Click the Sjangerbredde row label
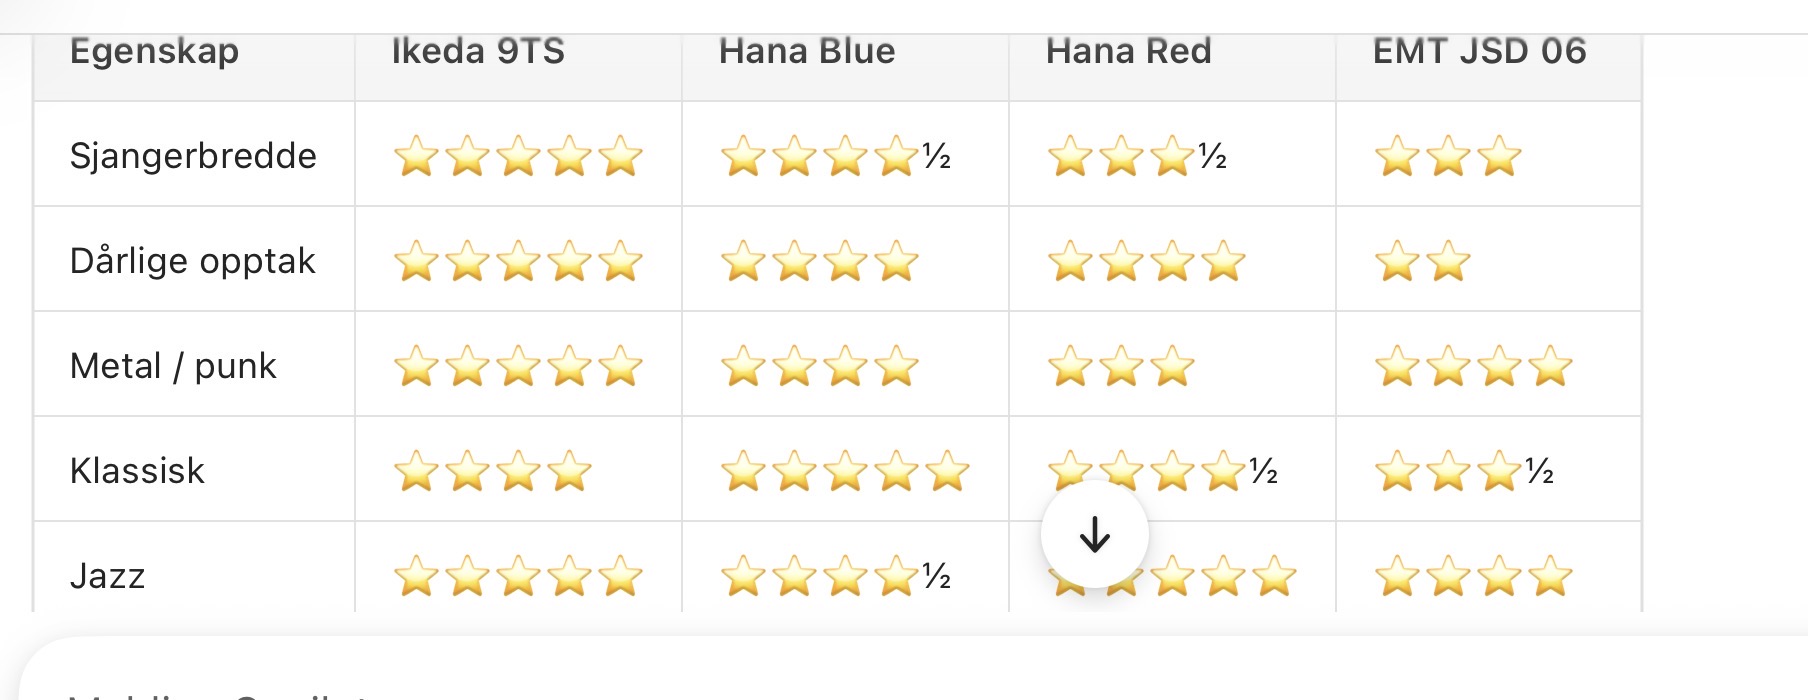The height and width of the screenshot is (700, 1808). (x=193, y=156)
